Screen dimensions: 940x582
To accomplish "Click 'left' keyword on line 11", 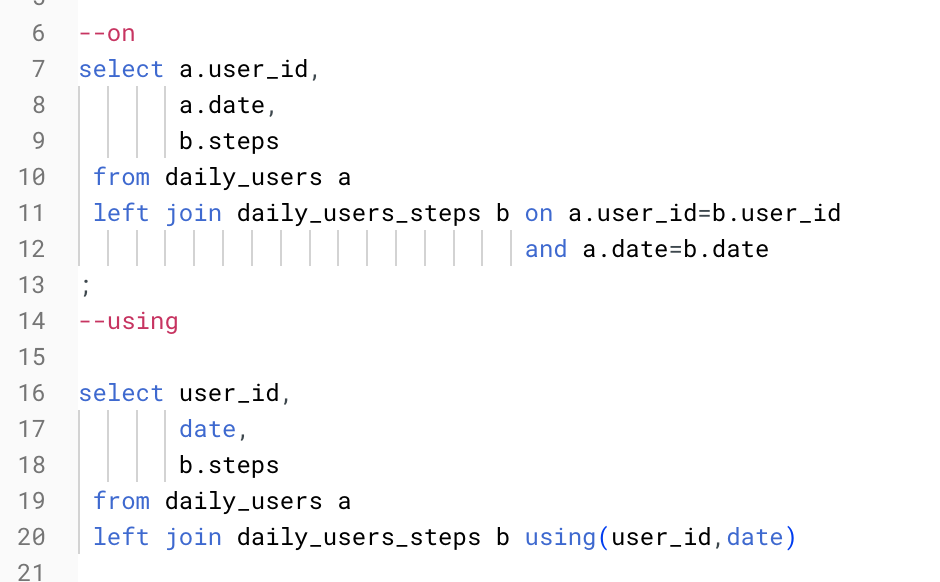I will tap(121, 213).
